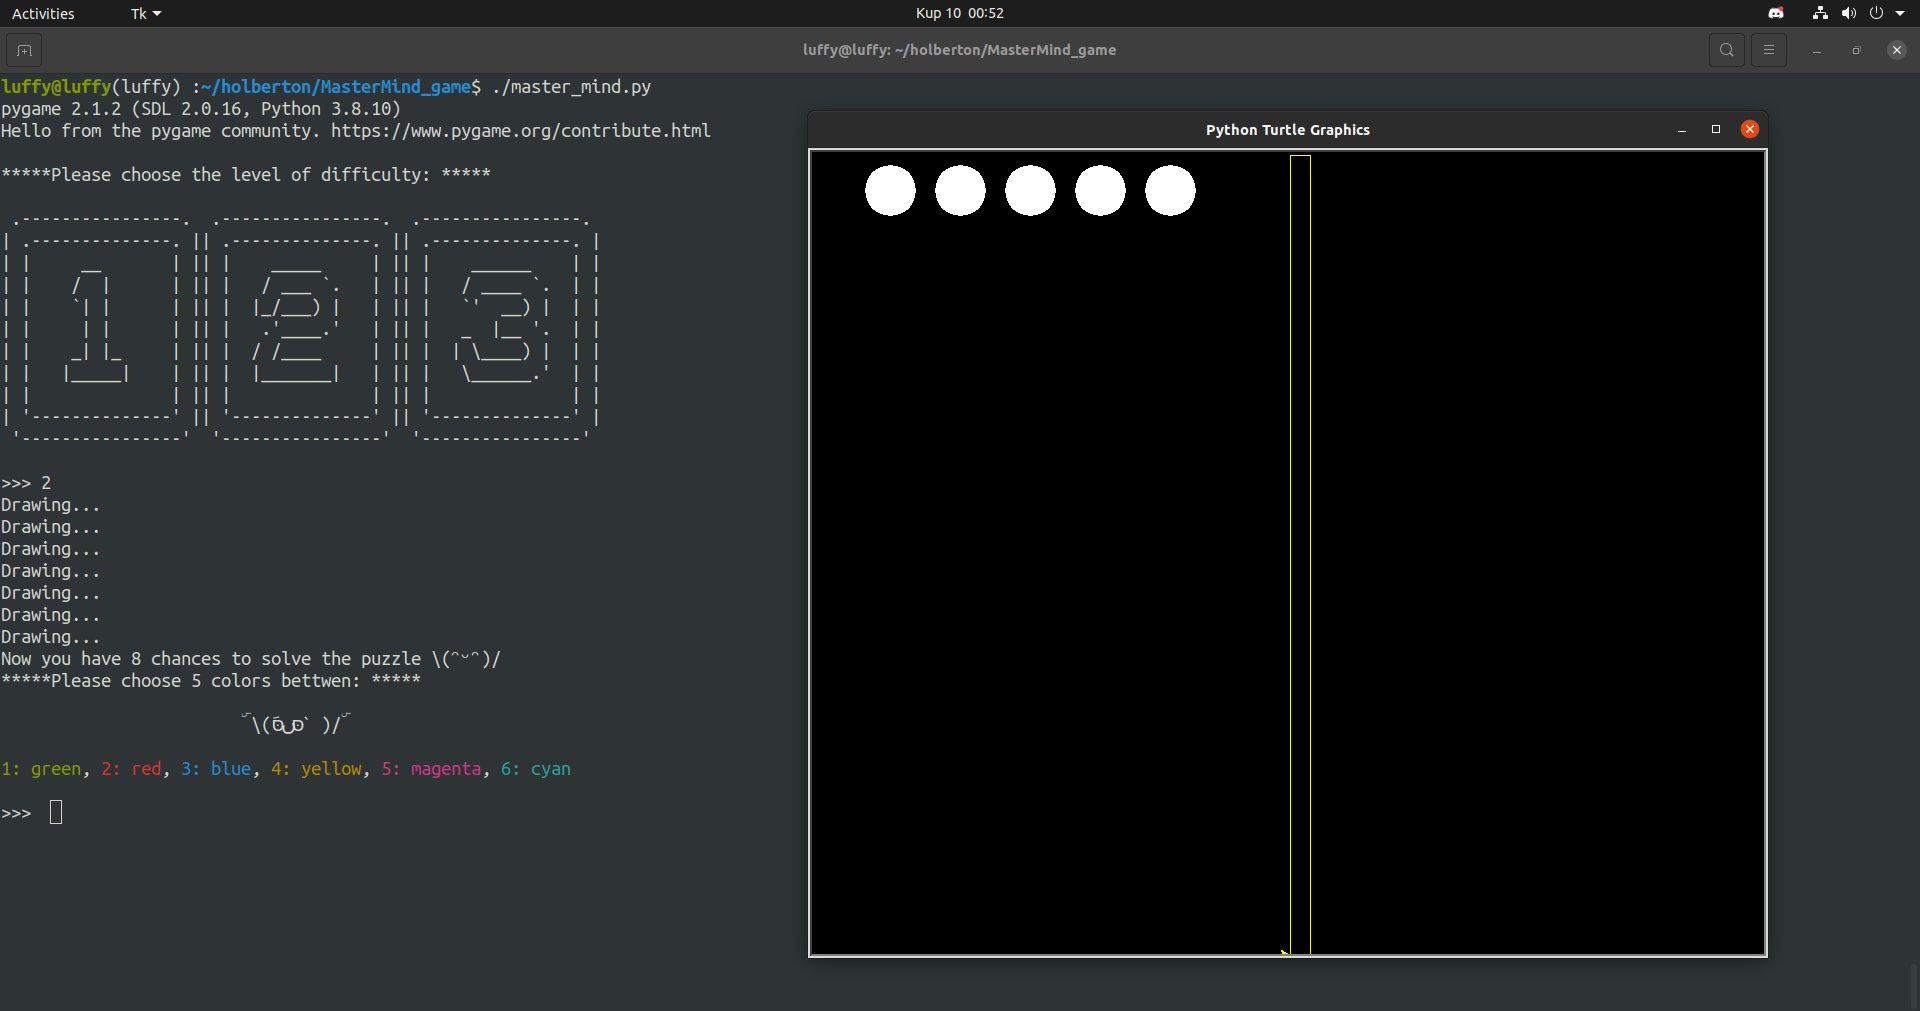This screenshot has height=1011, width=1920.
Task: Click the '6: cyan' color option text
Action: pos(536,769)
